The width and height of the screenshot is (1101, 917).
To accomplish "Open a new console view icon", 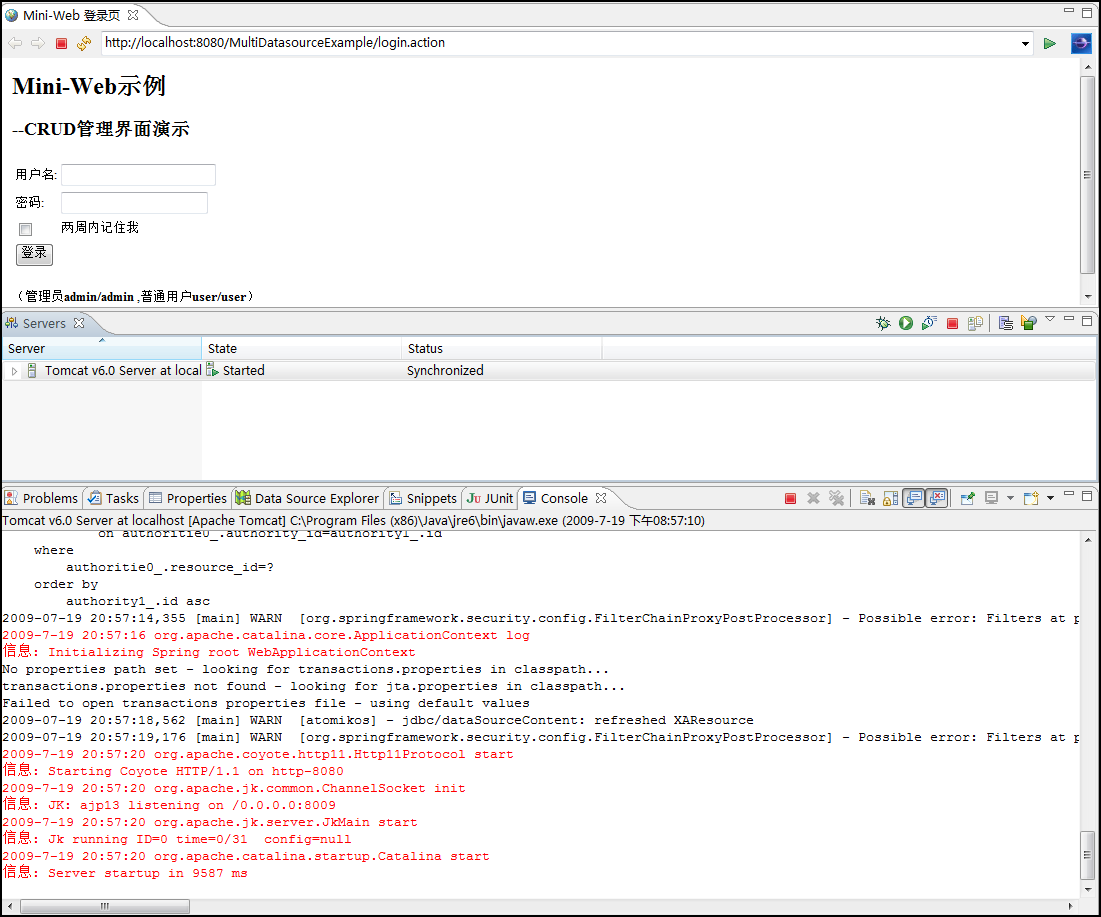I will [x=1031, y=499].
